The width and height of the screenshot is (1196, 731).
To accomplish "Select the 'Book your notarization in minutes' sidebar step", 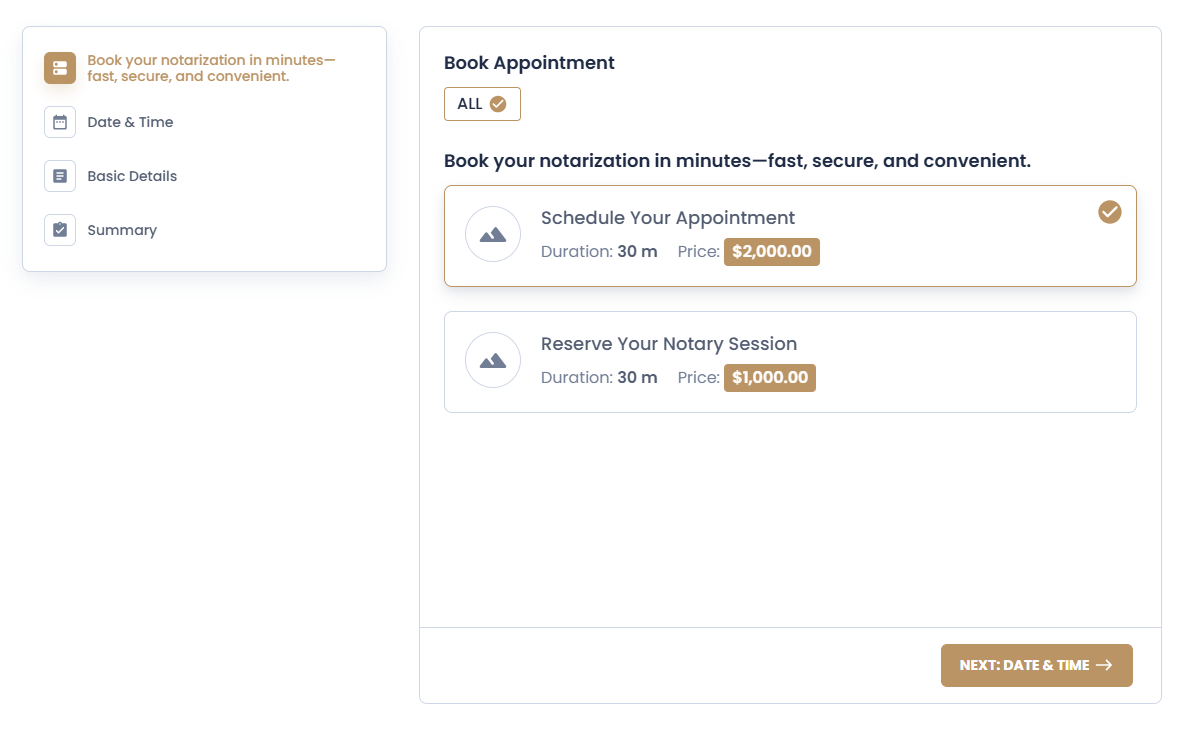I will 211,68.
